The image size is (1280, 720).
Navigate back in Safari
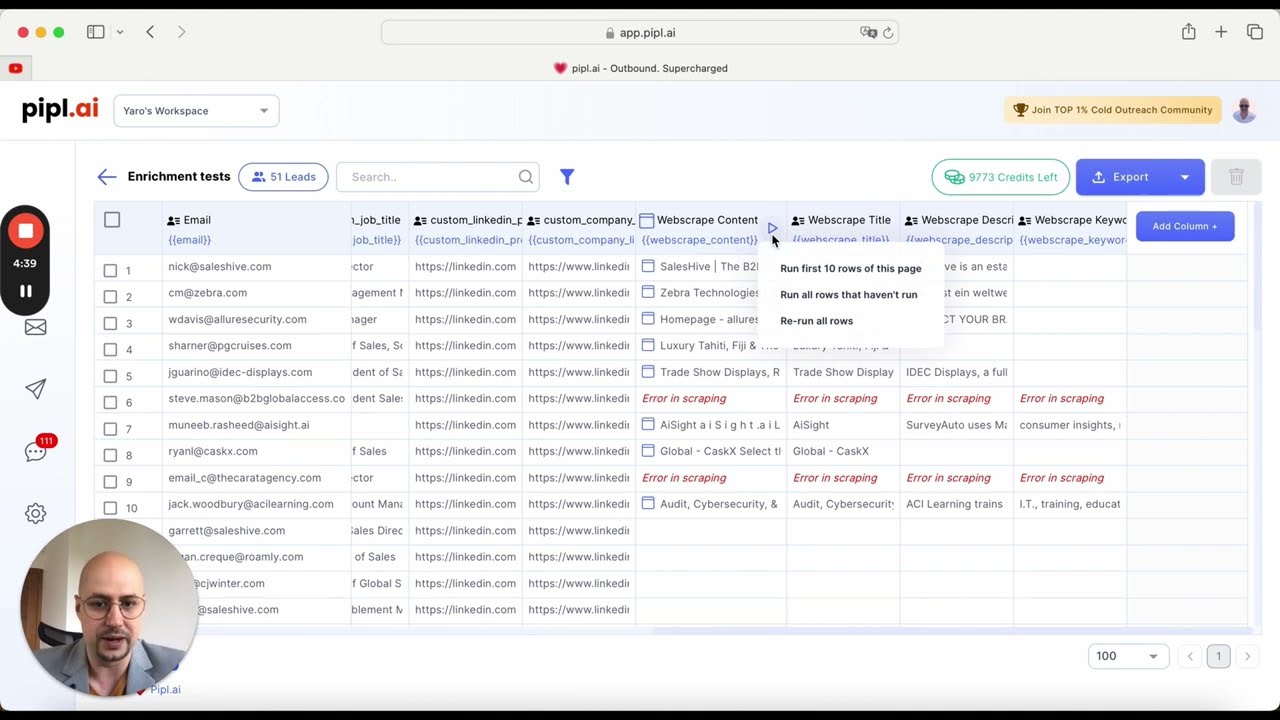pos(150,32)
